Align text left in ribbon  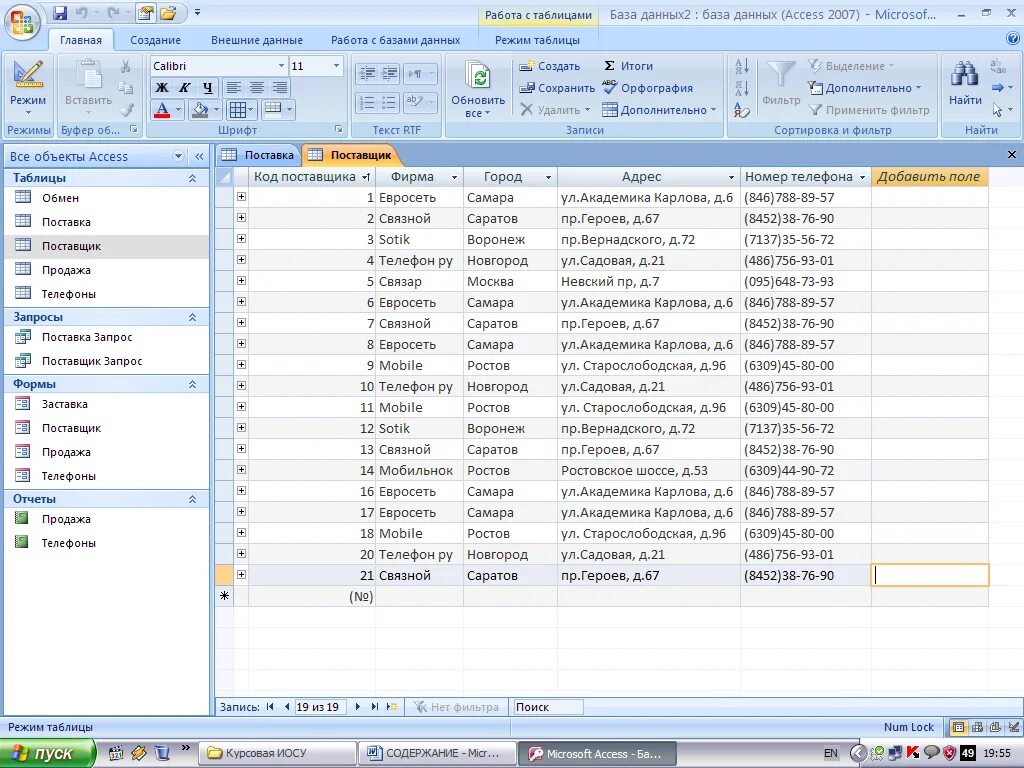click(x=233, y=88)
